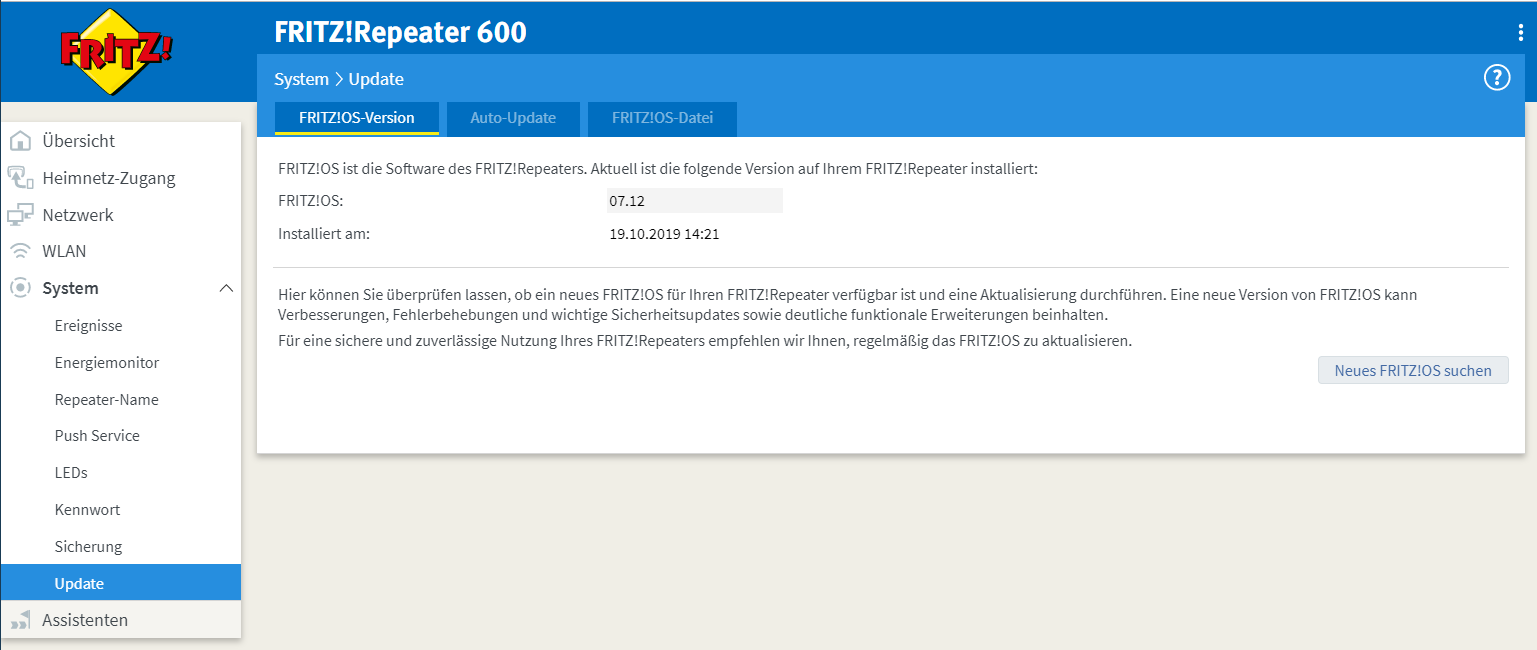Collapse the System menu chevron
Screen dimensions: 1537x650
226,288
